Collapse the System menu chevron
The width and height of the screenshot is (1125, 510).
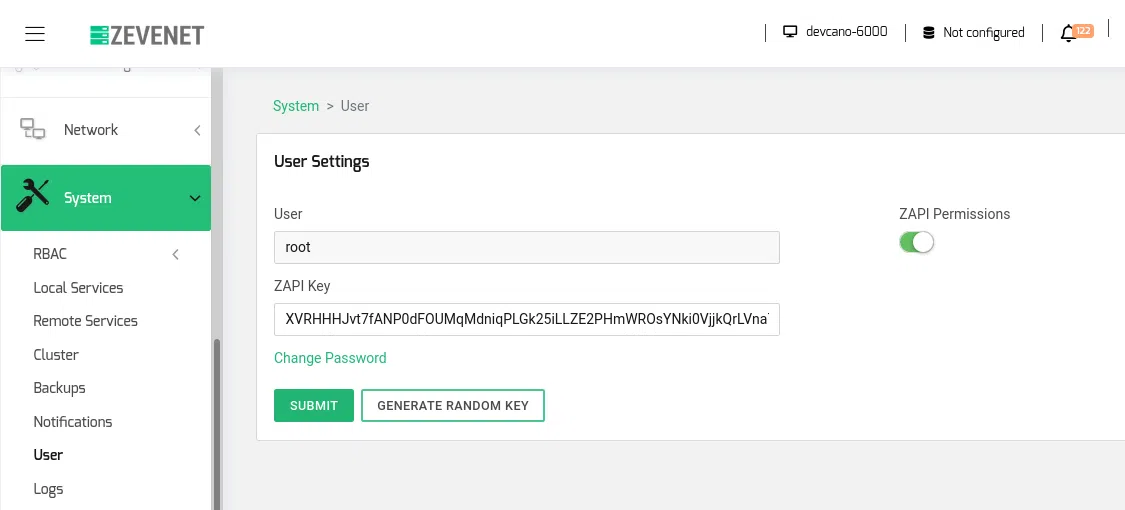click(x=194, y=198)
